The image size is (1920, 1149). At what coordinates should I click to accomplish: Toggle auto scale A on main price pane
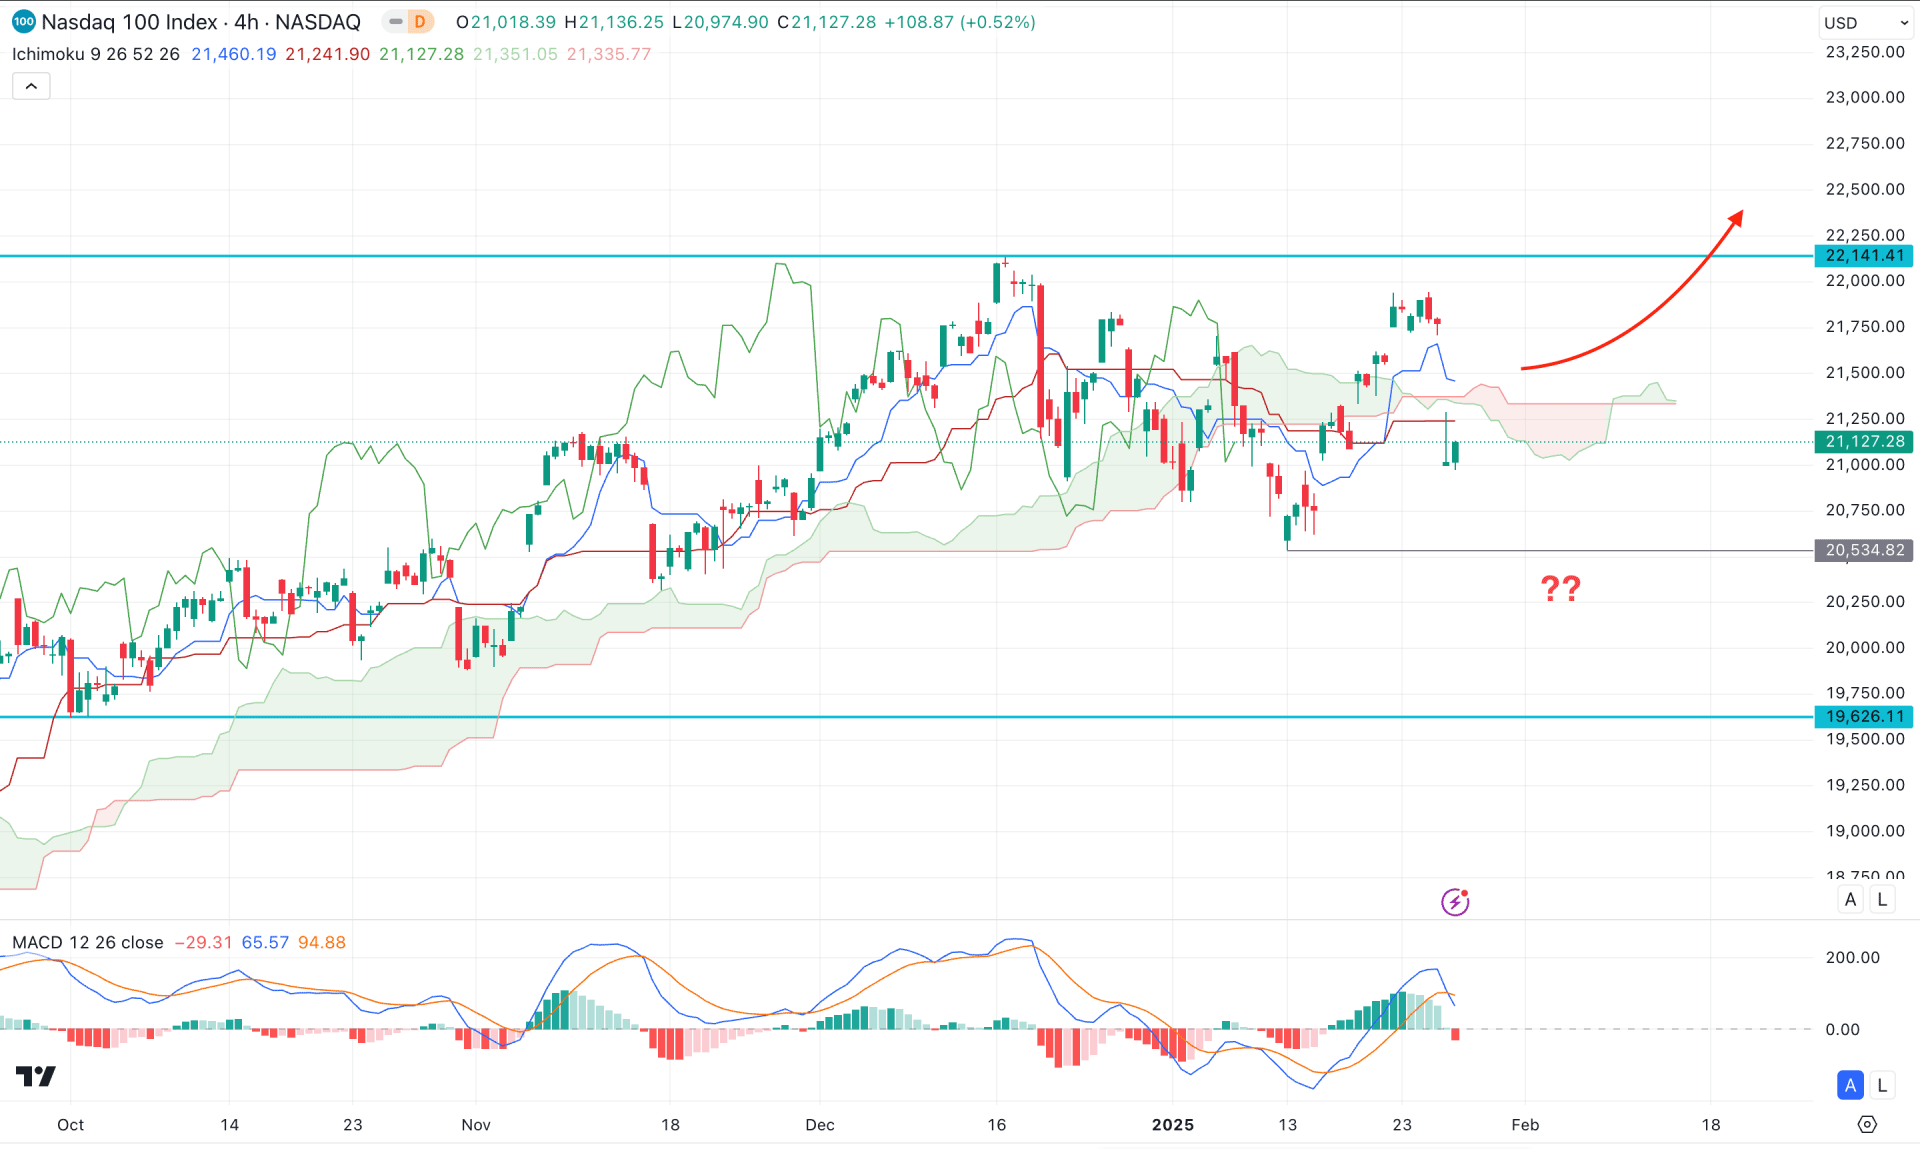[x=1850, y=899]
